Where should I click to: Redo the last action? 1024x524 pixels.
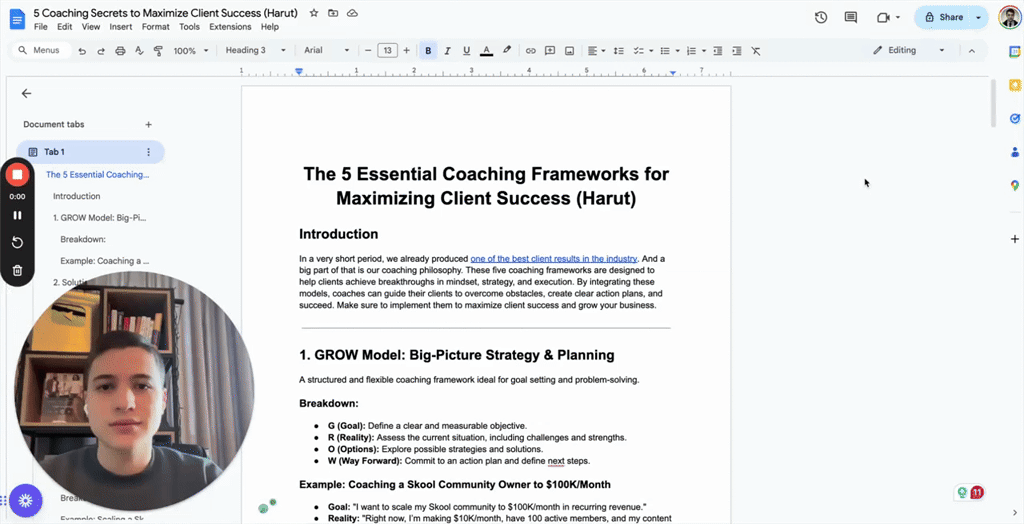101,50
